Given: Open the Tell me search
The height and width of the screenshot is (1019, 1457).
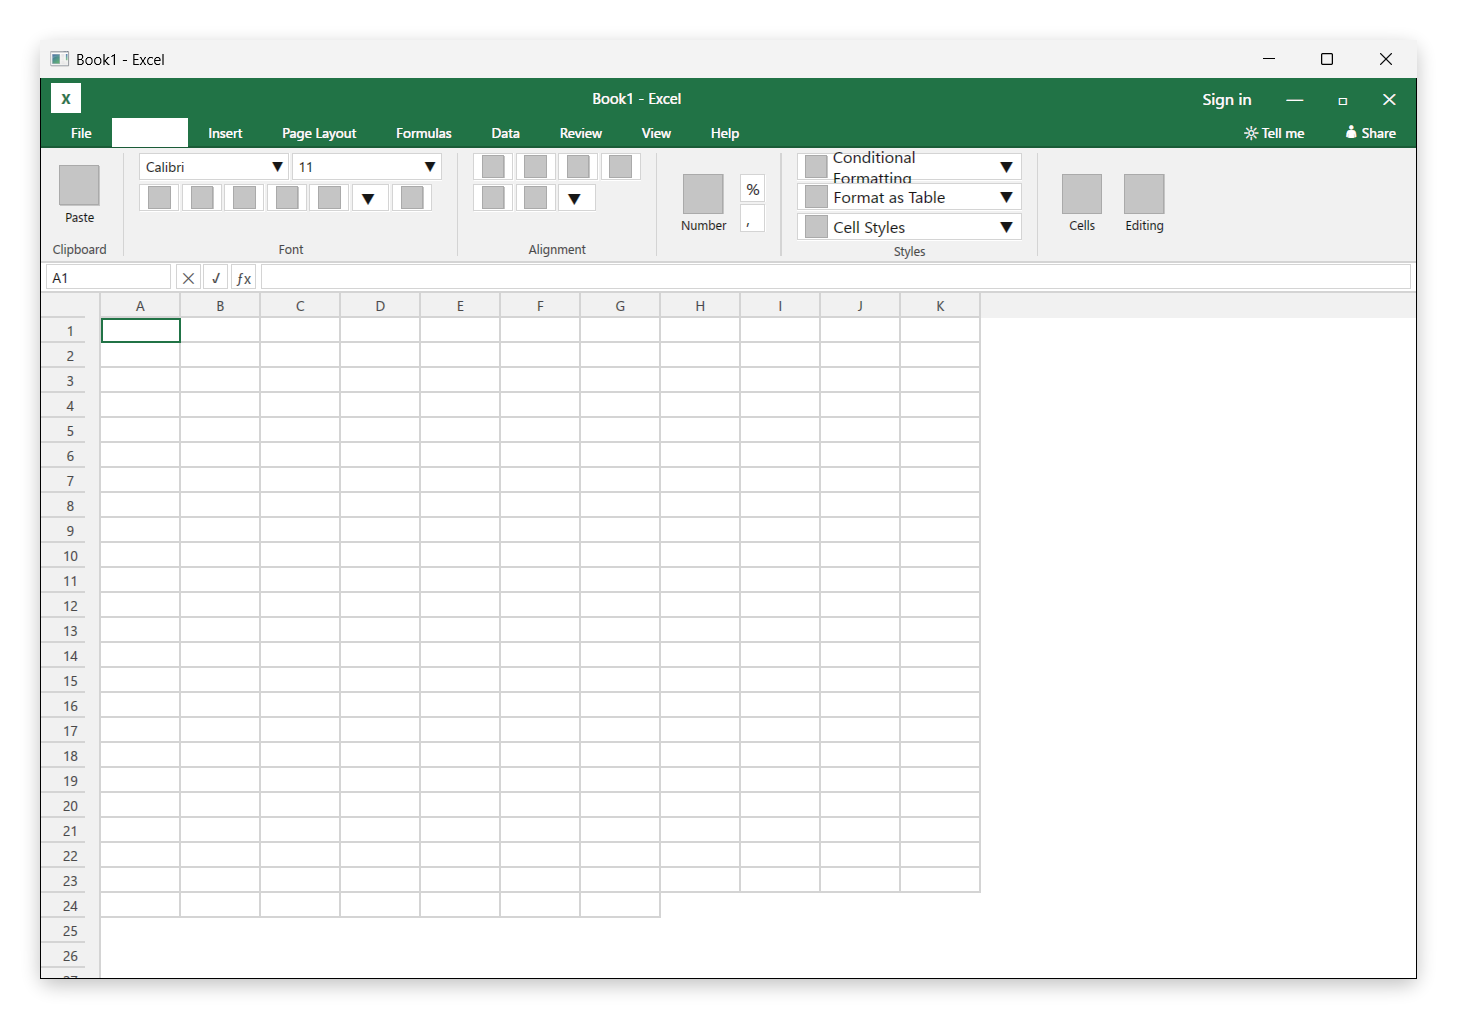Looking at the screenshot, I should (x=1274, y=133).
